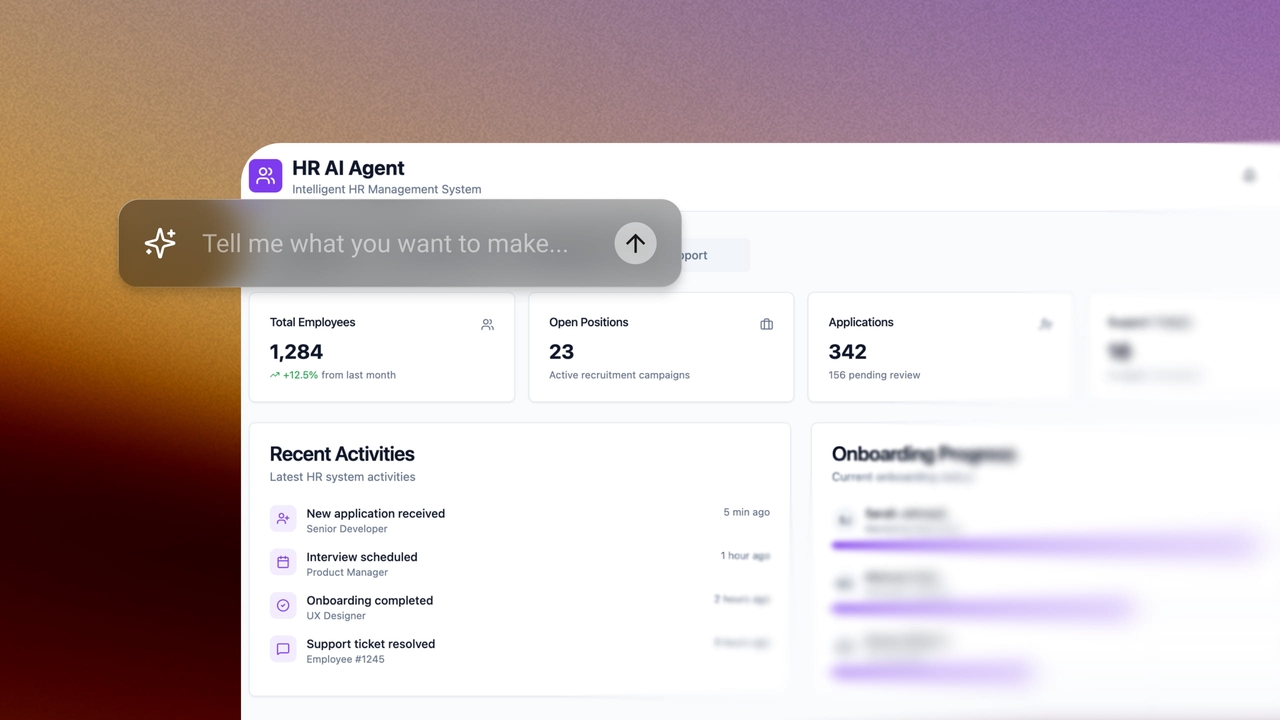Click the longest onboarding progress bar
The width and height of the screenshot is (1280, 720).
(1045, 545)
